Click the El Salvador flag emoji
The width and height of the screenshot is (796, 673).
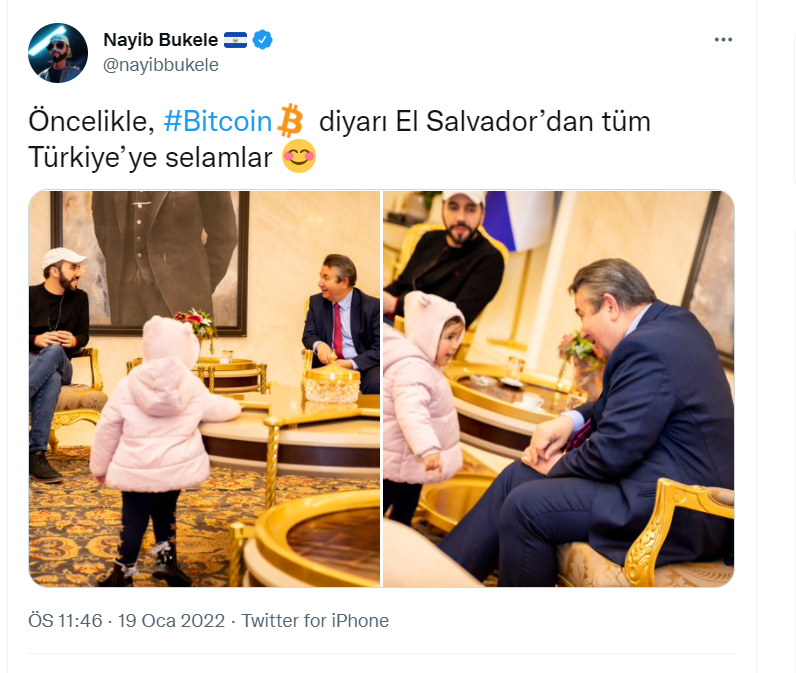pos(235,40)
